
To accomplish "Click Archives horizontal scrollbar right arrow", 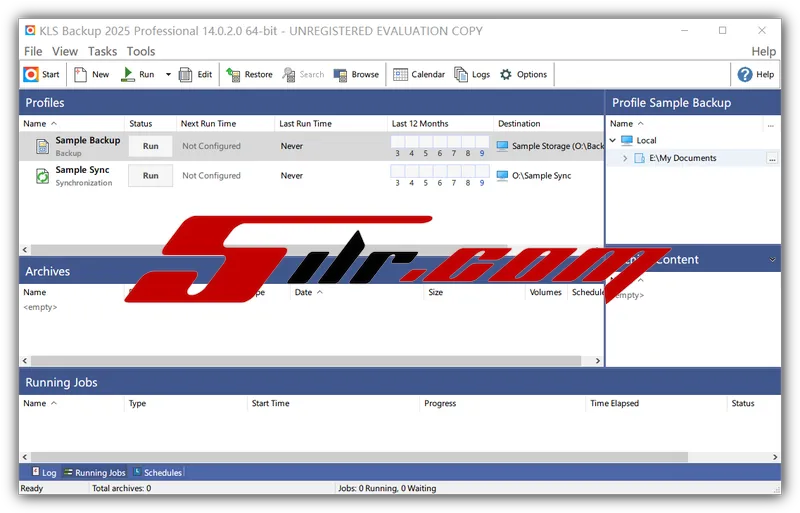I will coord(598,361).
